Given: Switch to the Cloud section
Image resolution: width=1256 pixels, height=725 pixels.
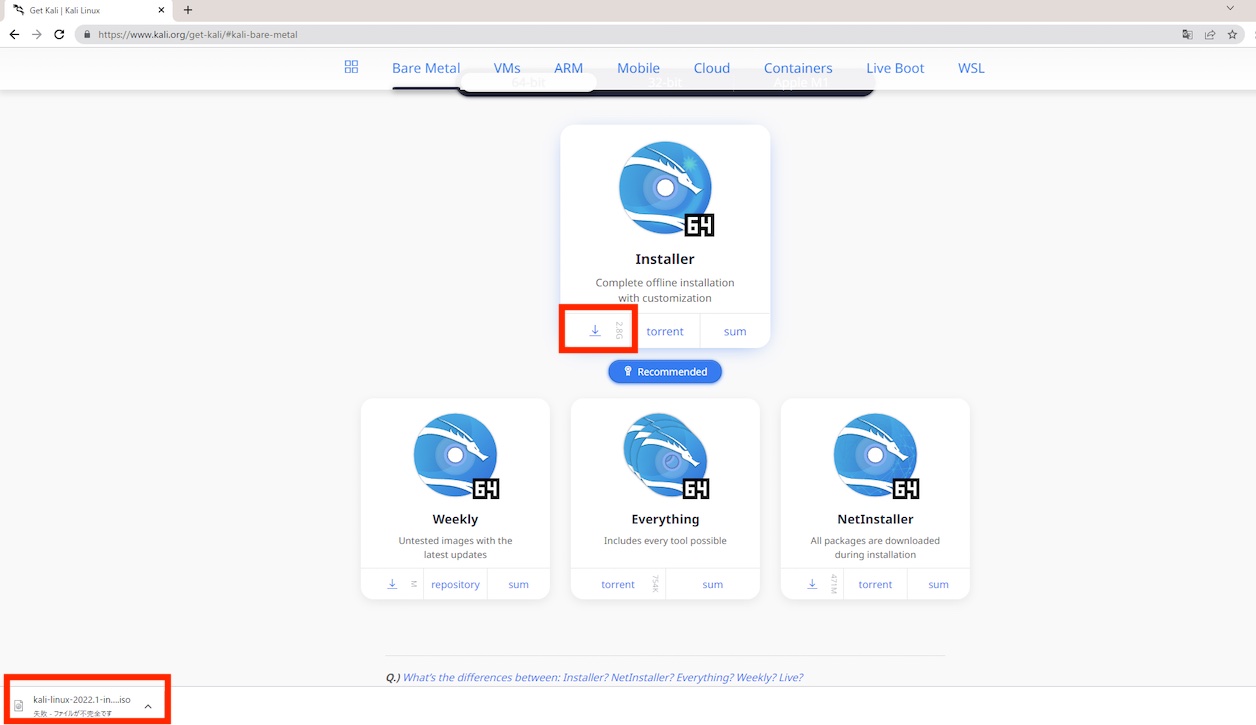Looking at the screenshot, I should 712,68.
